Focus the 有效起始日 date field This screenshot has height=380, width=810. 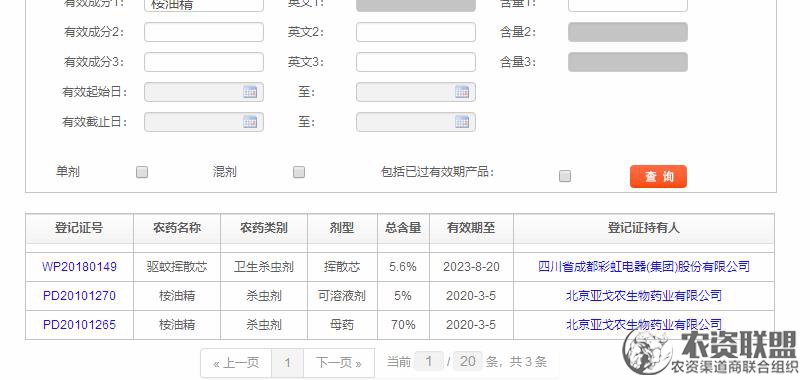[204, 92]
